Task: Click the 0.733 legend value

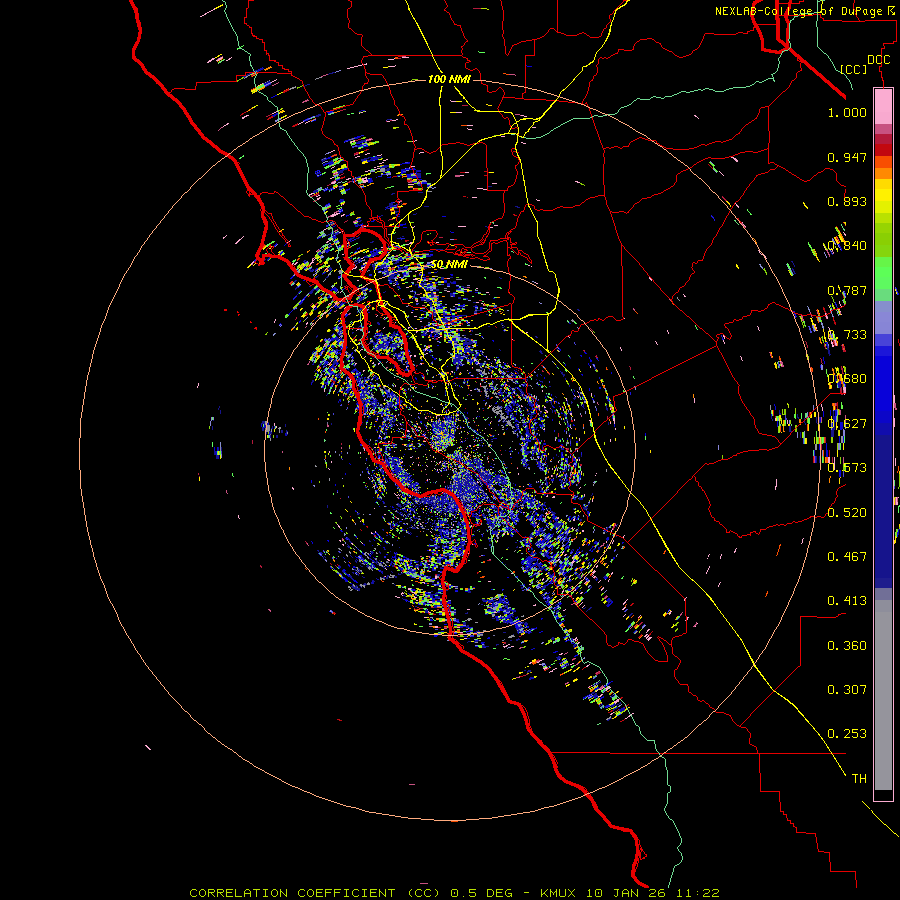Action: coord(847,335)
